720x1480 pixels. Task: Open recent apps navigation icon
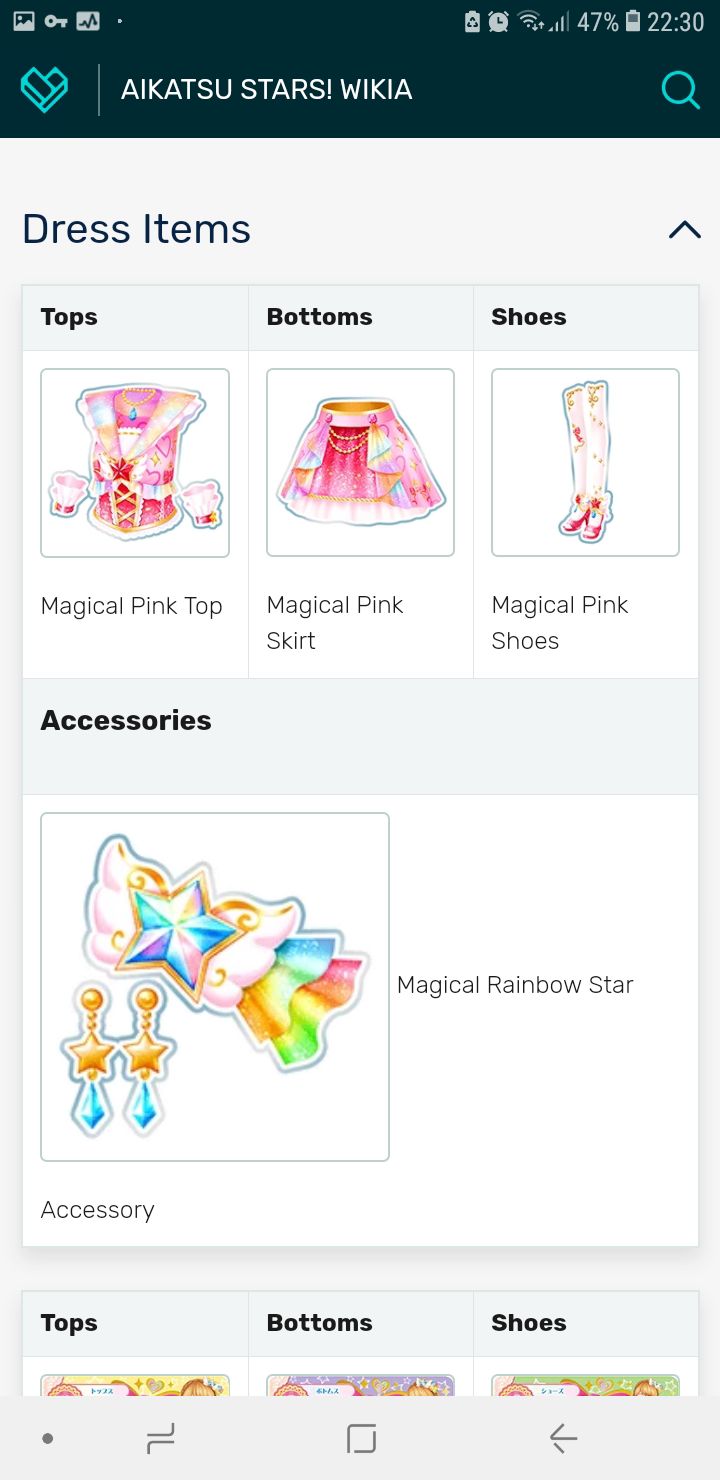160,1438
